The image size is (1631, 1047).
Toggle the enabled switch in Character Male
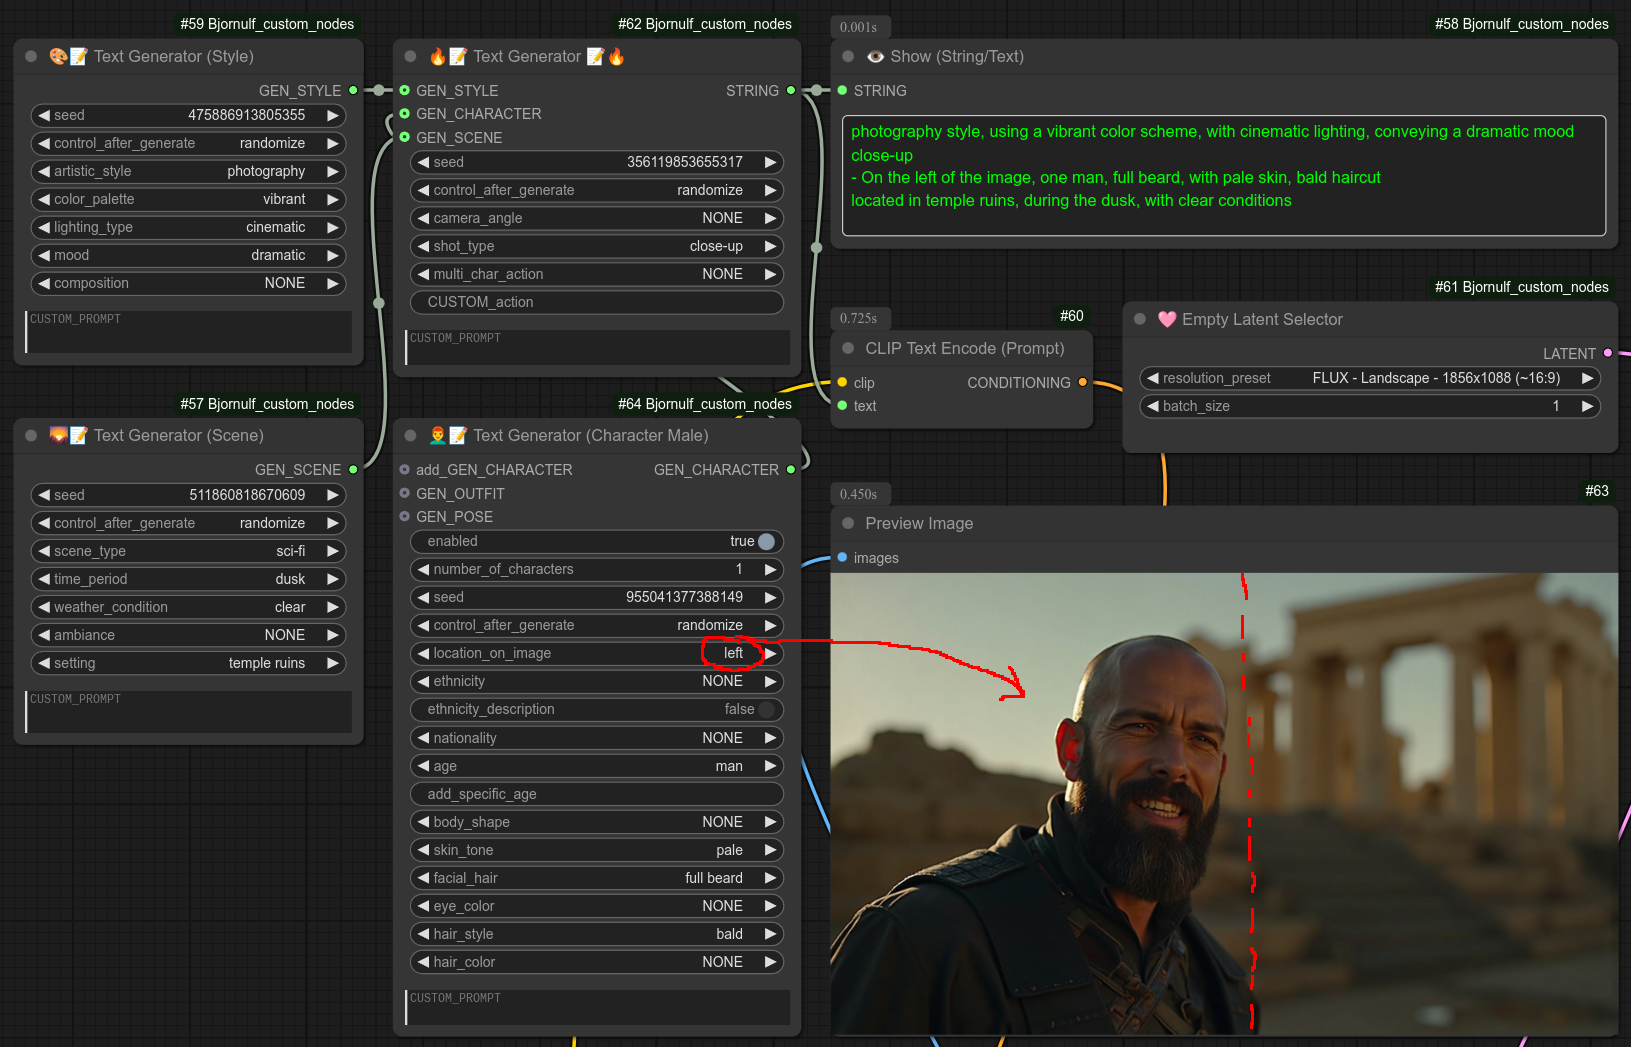click(x=766, y=542)
